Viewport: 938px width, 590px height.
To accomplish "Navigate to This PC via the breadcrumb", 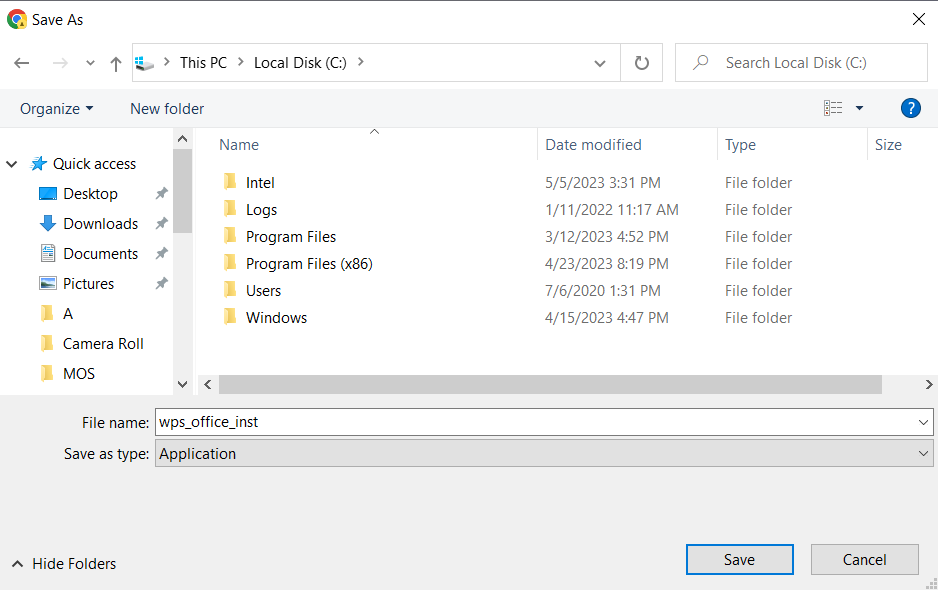I will (x=203, y=62).
